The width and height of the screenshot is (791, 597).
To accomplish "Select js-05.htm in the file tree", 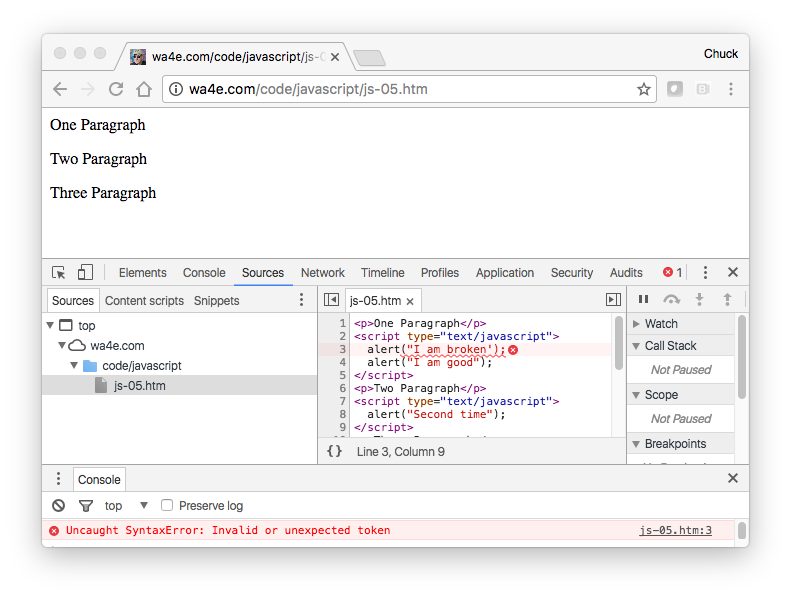I will (x=140, y=386).
